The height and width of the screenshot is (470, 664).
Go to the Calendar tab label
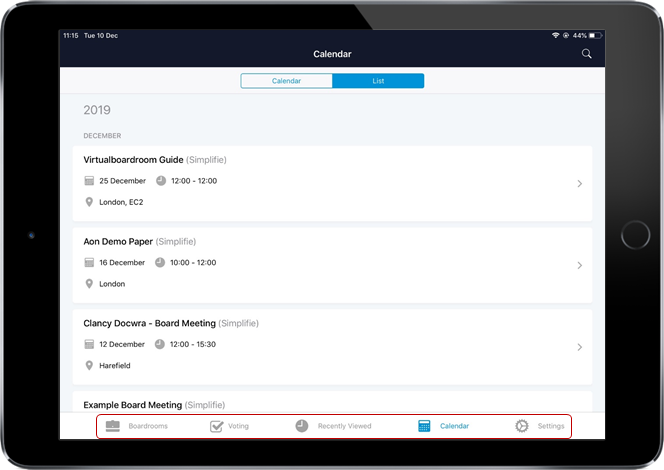pos(454,426)
